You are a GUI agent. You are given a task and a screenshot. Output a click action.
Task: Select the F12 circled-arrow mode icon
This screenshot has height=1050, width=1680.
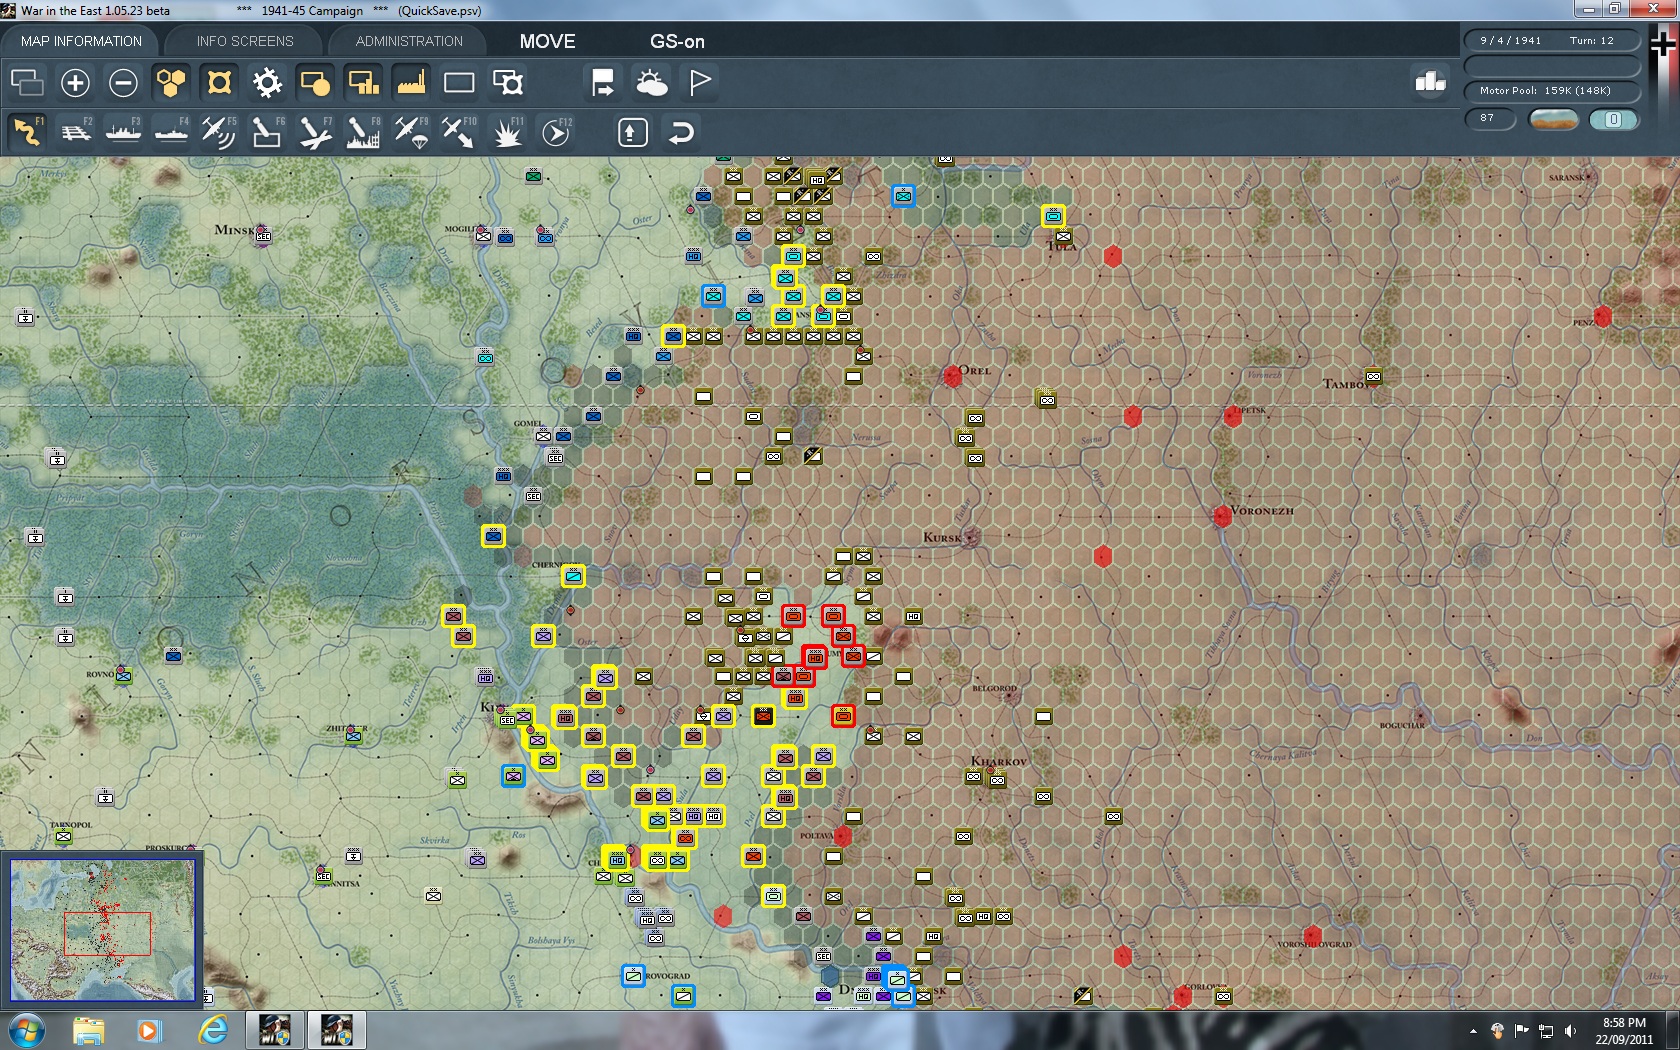coord(555,132)
